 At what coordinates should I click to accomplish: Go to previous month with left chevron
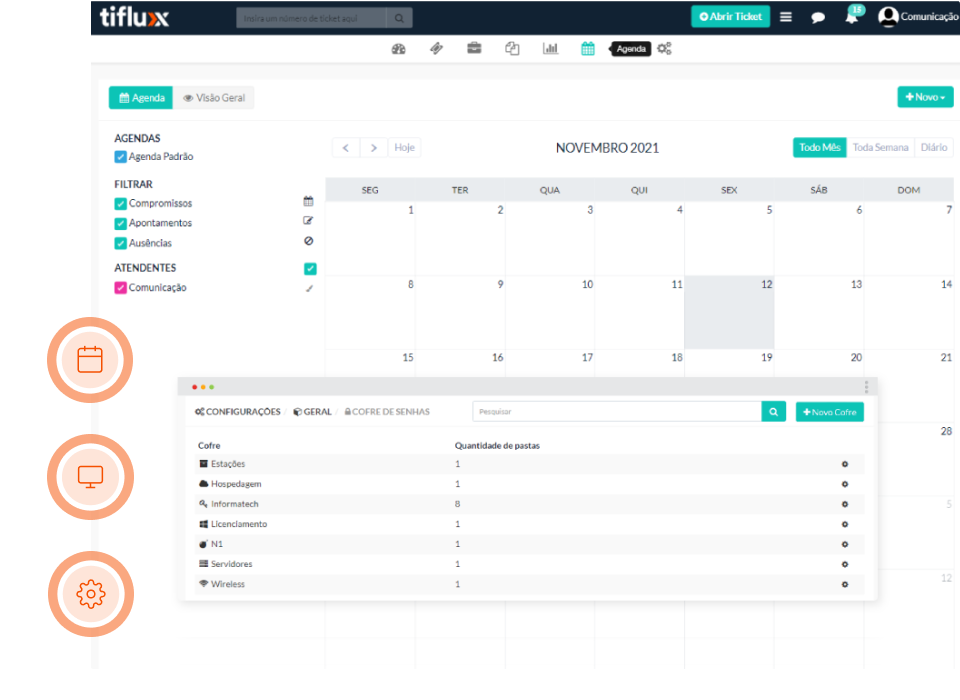point(346,148)
